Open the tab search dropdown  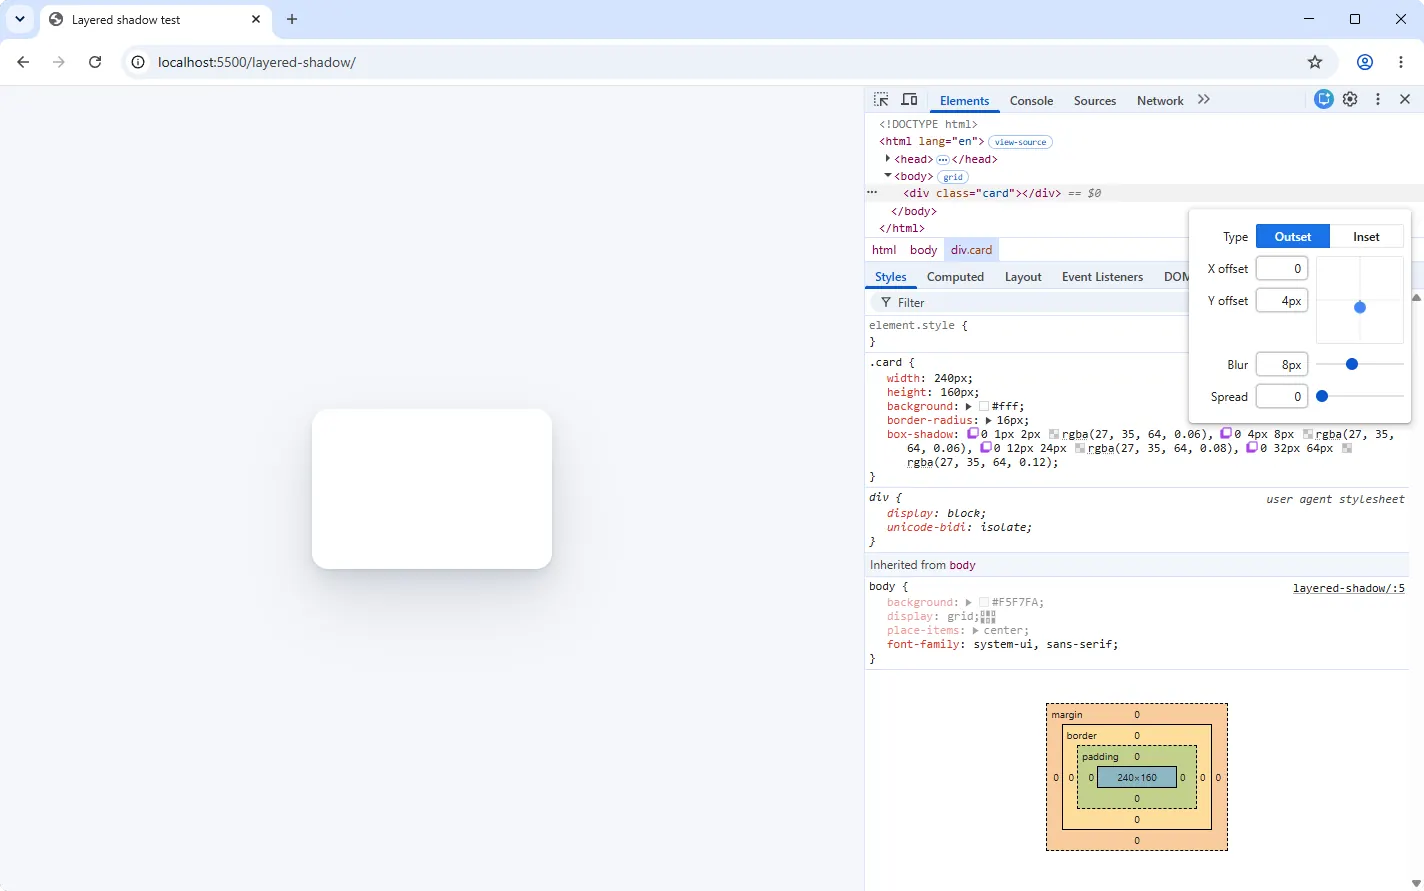(x=19, y=19)
